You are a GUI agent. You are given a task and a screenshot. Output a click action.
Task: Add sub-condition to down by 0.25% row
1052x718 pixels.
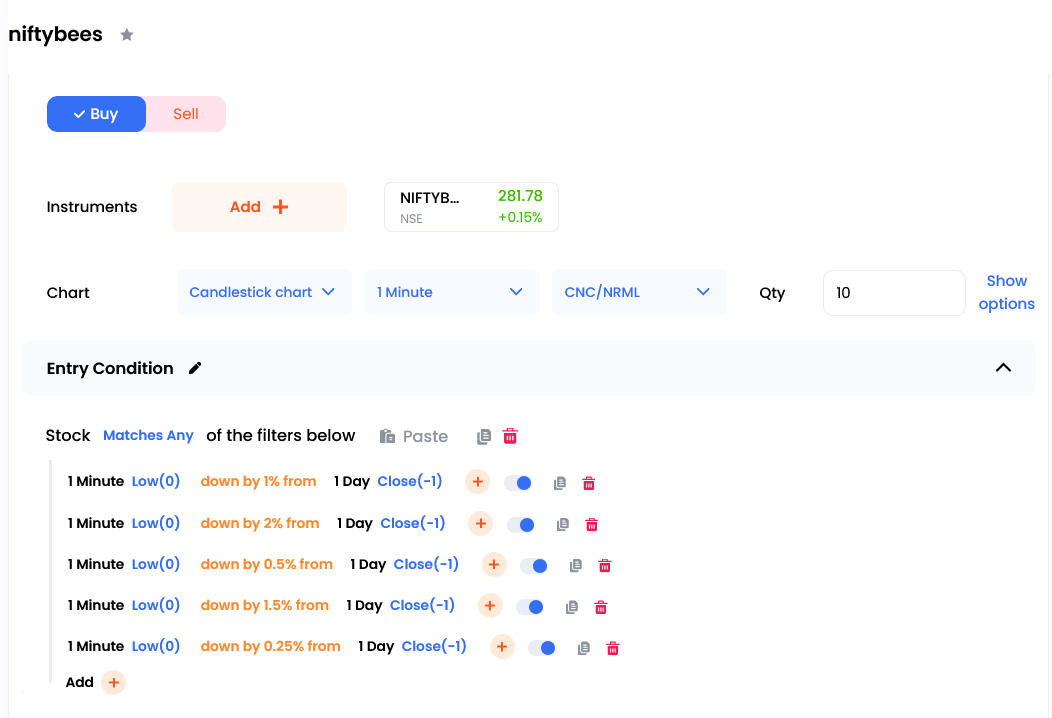[x=502, y=646]
